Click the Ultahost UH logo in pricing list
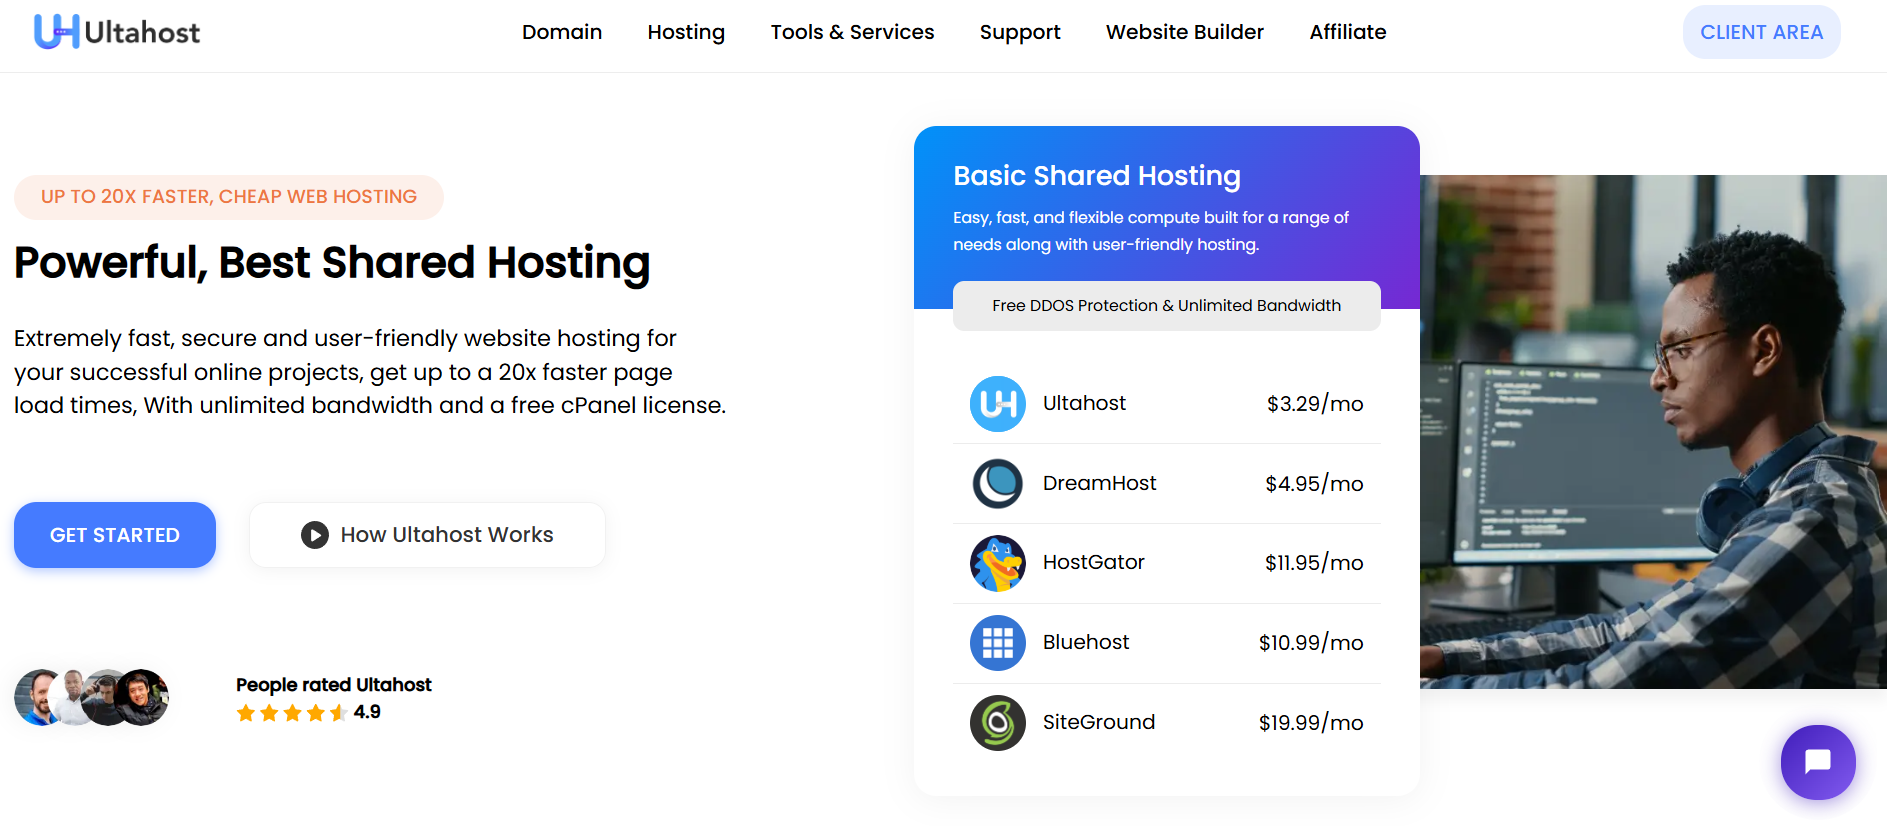 [998, 404]
